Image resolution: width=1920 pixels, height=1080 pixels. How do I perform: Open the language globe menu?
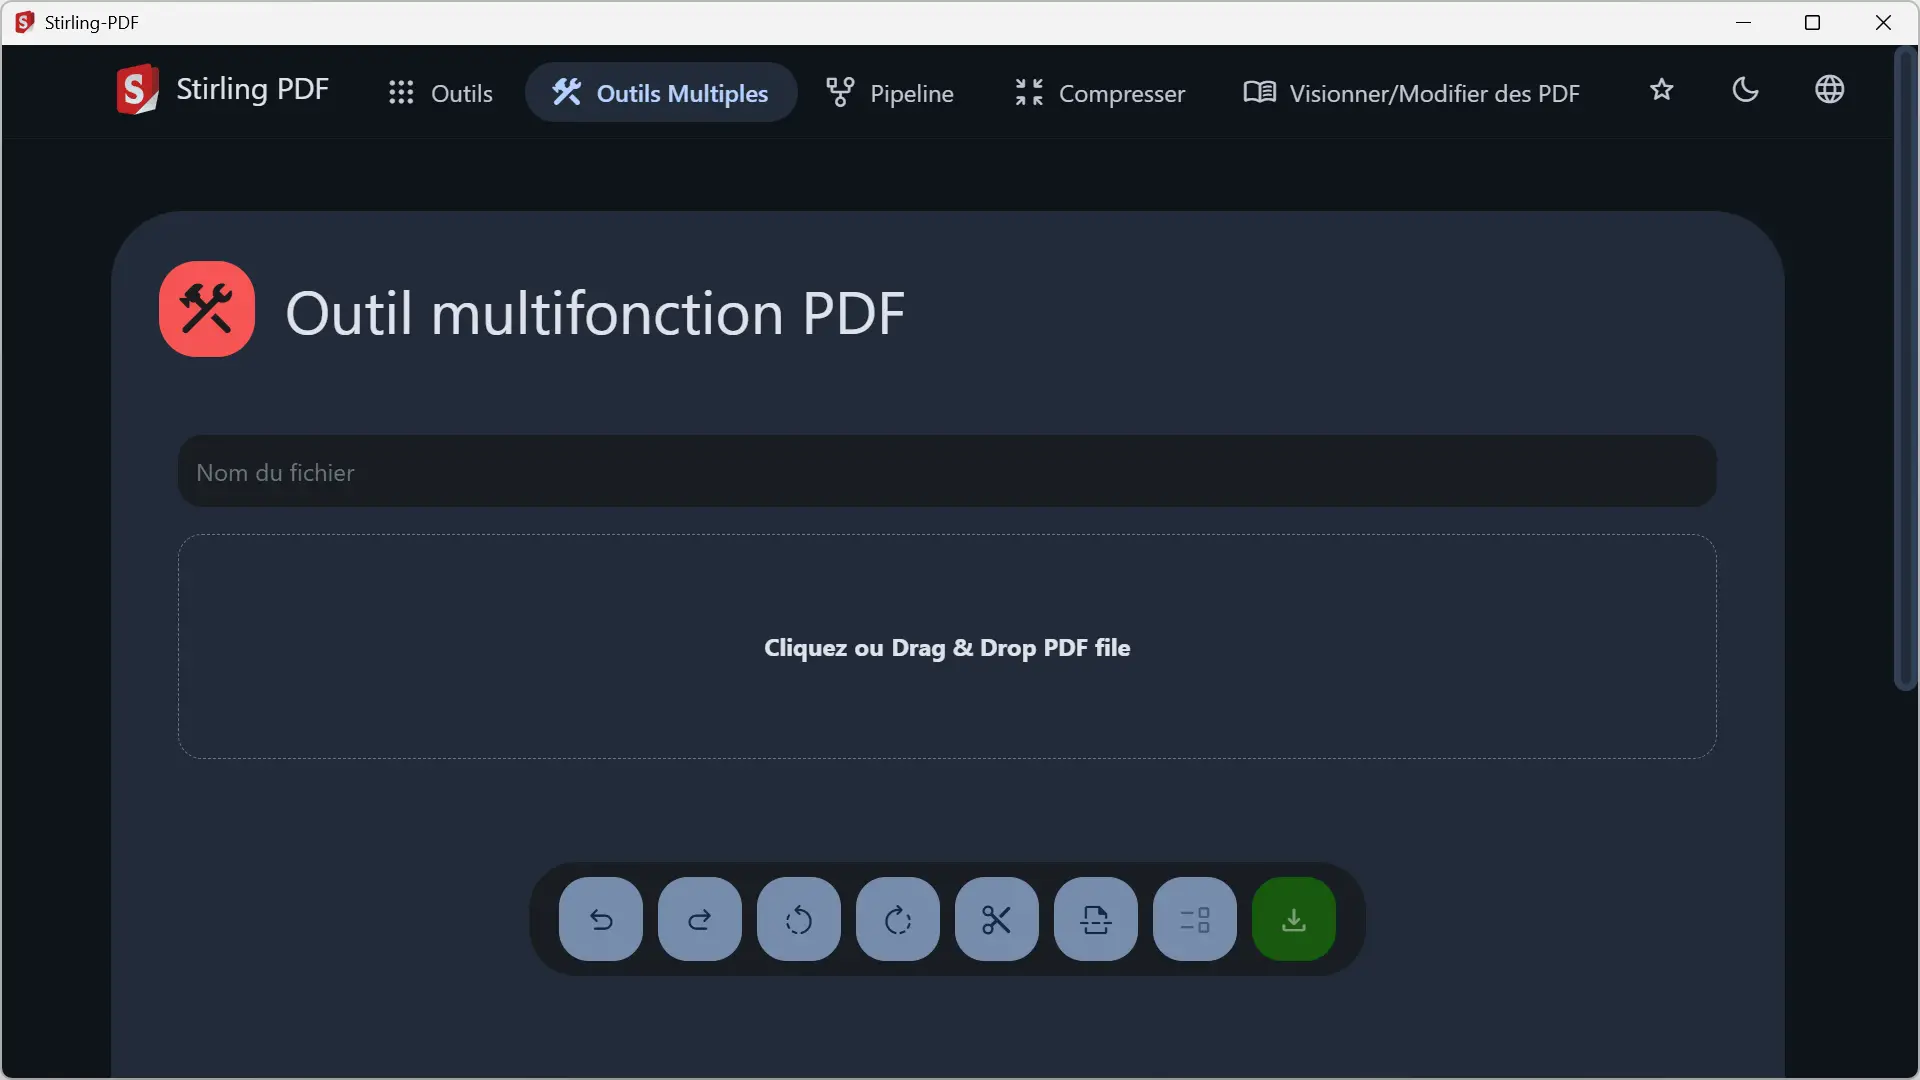(1829, 90)
